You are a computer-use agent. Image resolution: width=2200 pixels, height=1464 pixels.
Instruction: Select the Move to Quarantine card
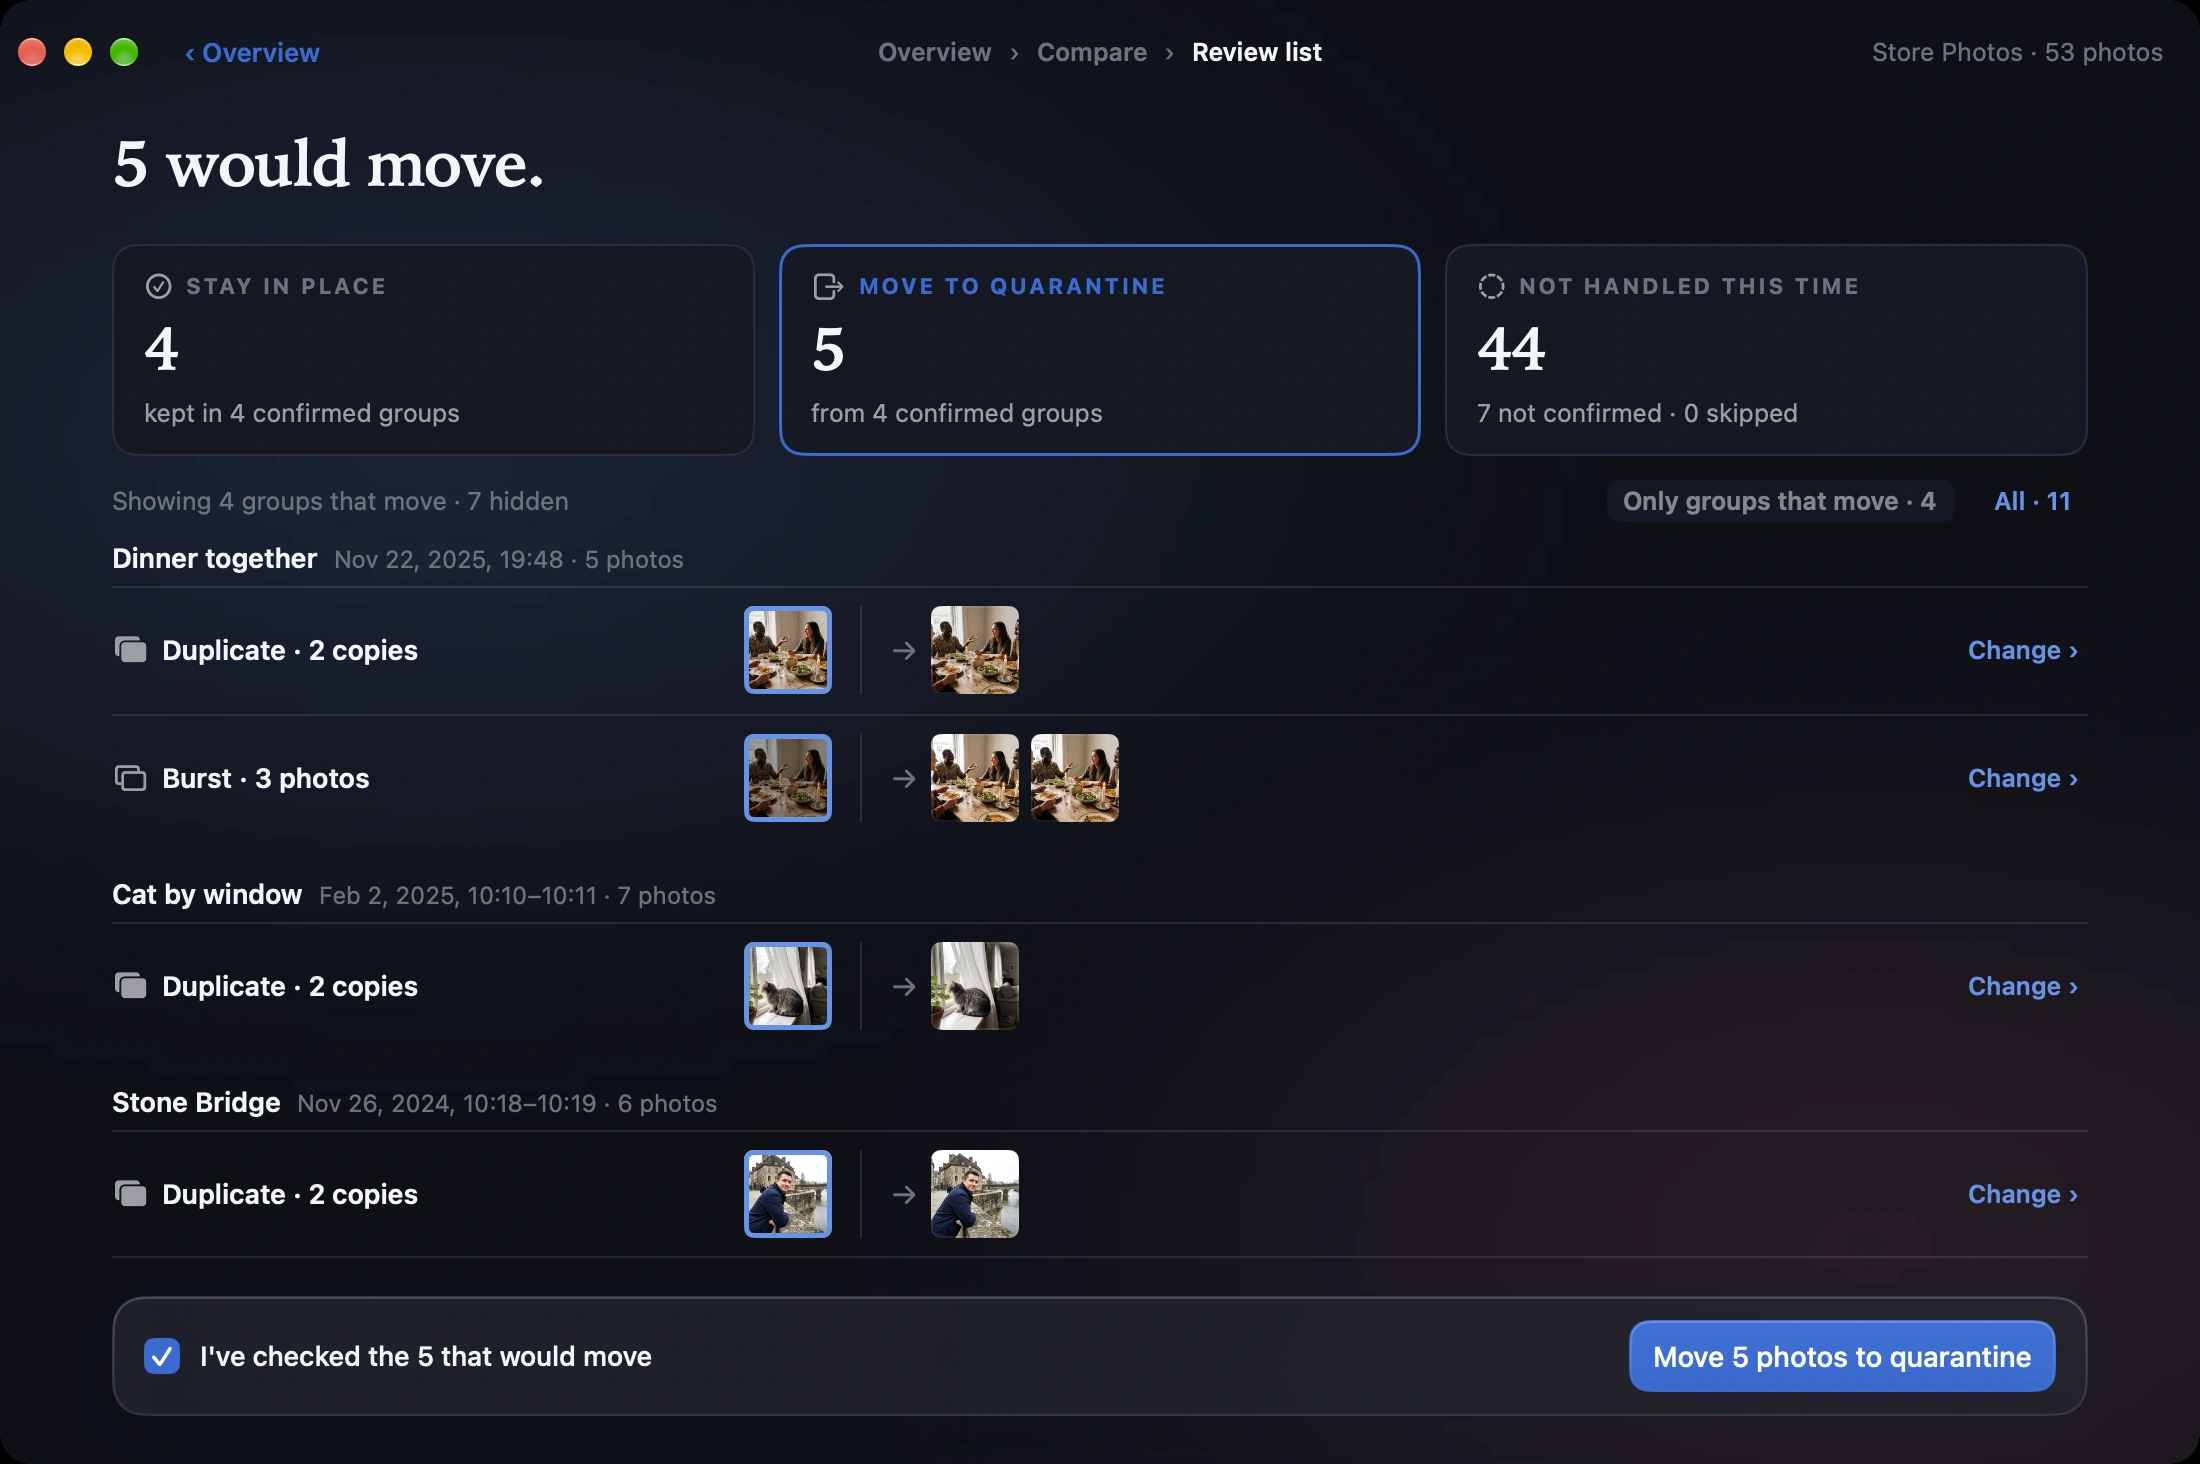pos(1100,350)
